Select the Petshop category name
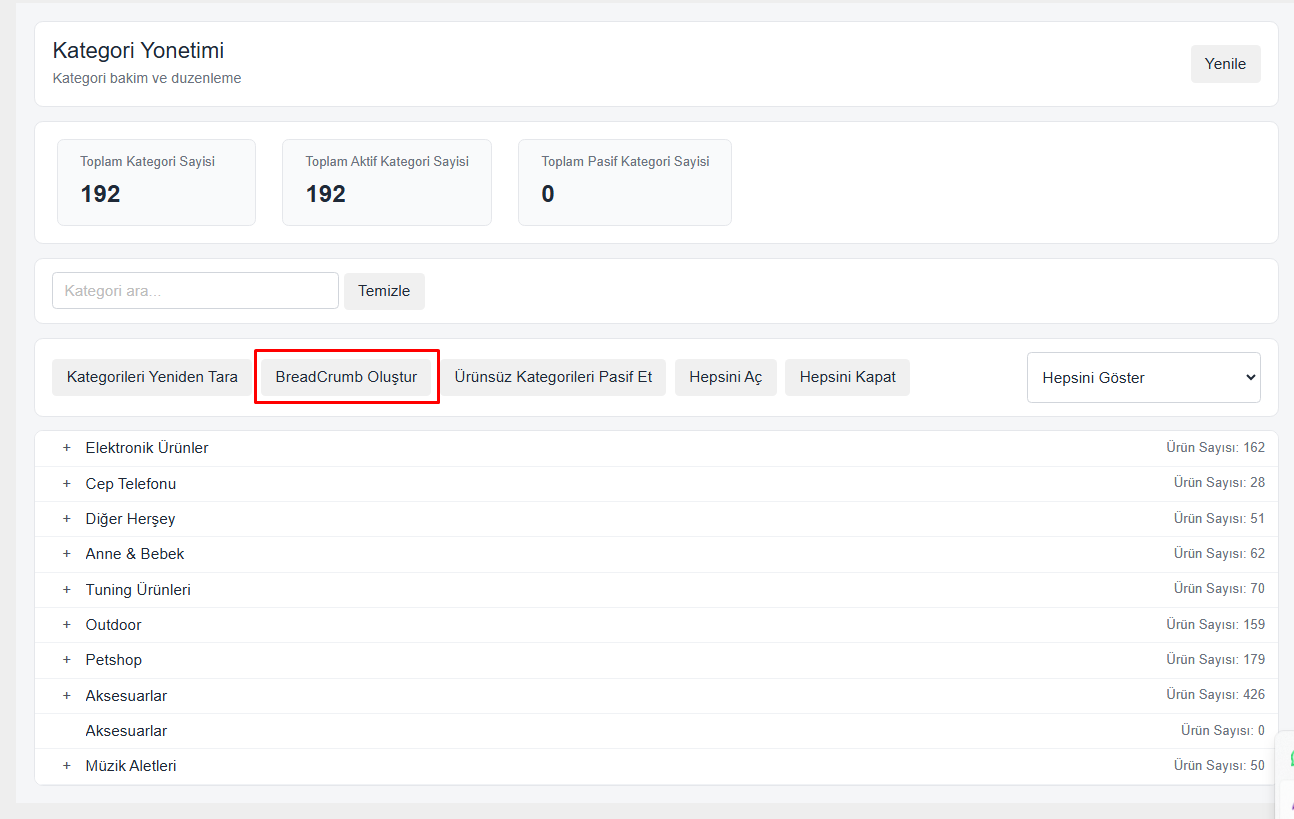 click(x=114, y=660)
